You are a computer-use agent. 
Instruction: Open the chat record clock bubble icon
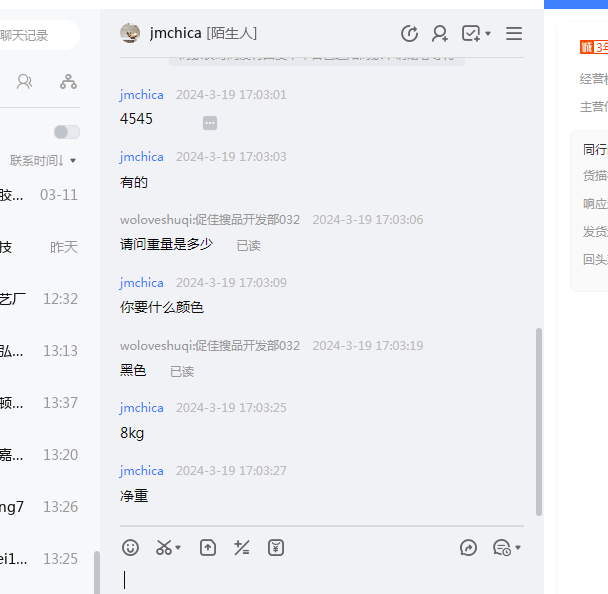[x=502, y=548]
